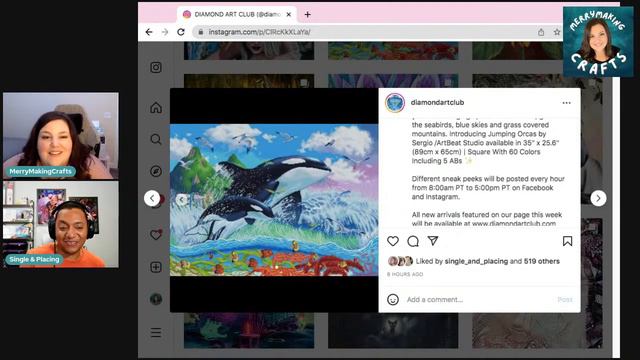Screen dimensions: 640x360
Task: Show previous image in carousel
Action: coord(182,200)
